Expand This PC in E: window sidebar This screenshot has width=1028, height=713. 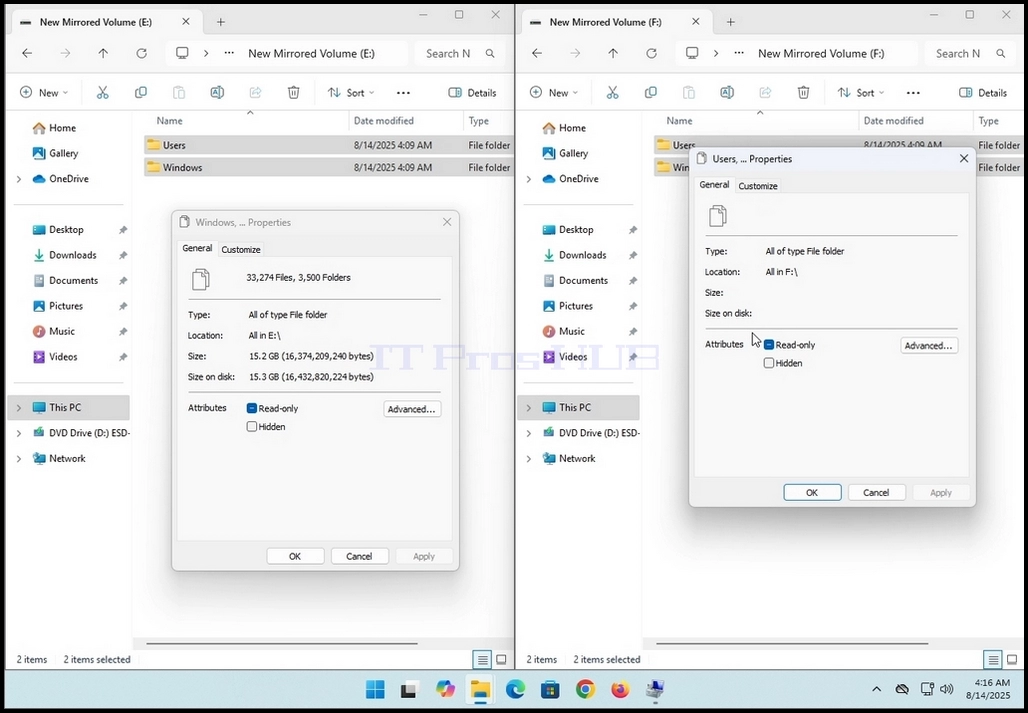[x=19, y=408]
